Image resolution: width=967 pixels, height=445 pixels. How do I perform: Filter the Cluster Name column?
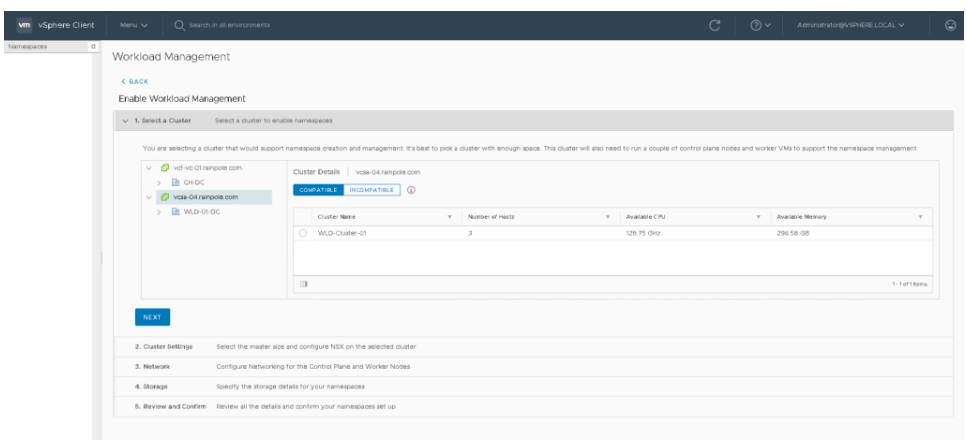coord(450,217)
